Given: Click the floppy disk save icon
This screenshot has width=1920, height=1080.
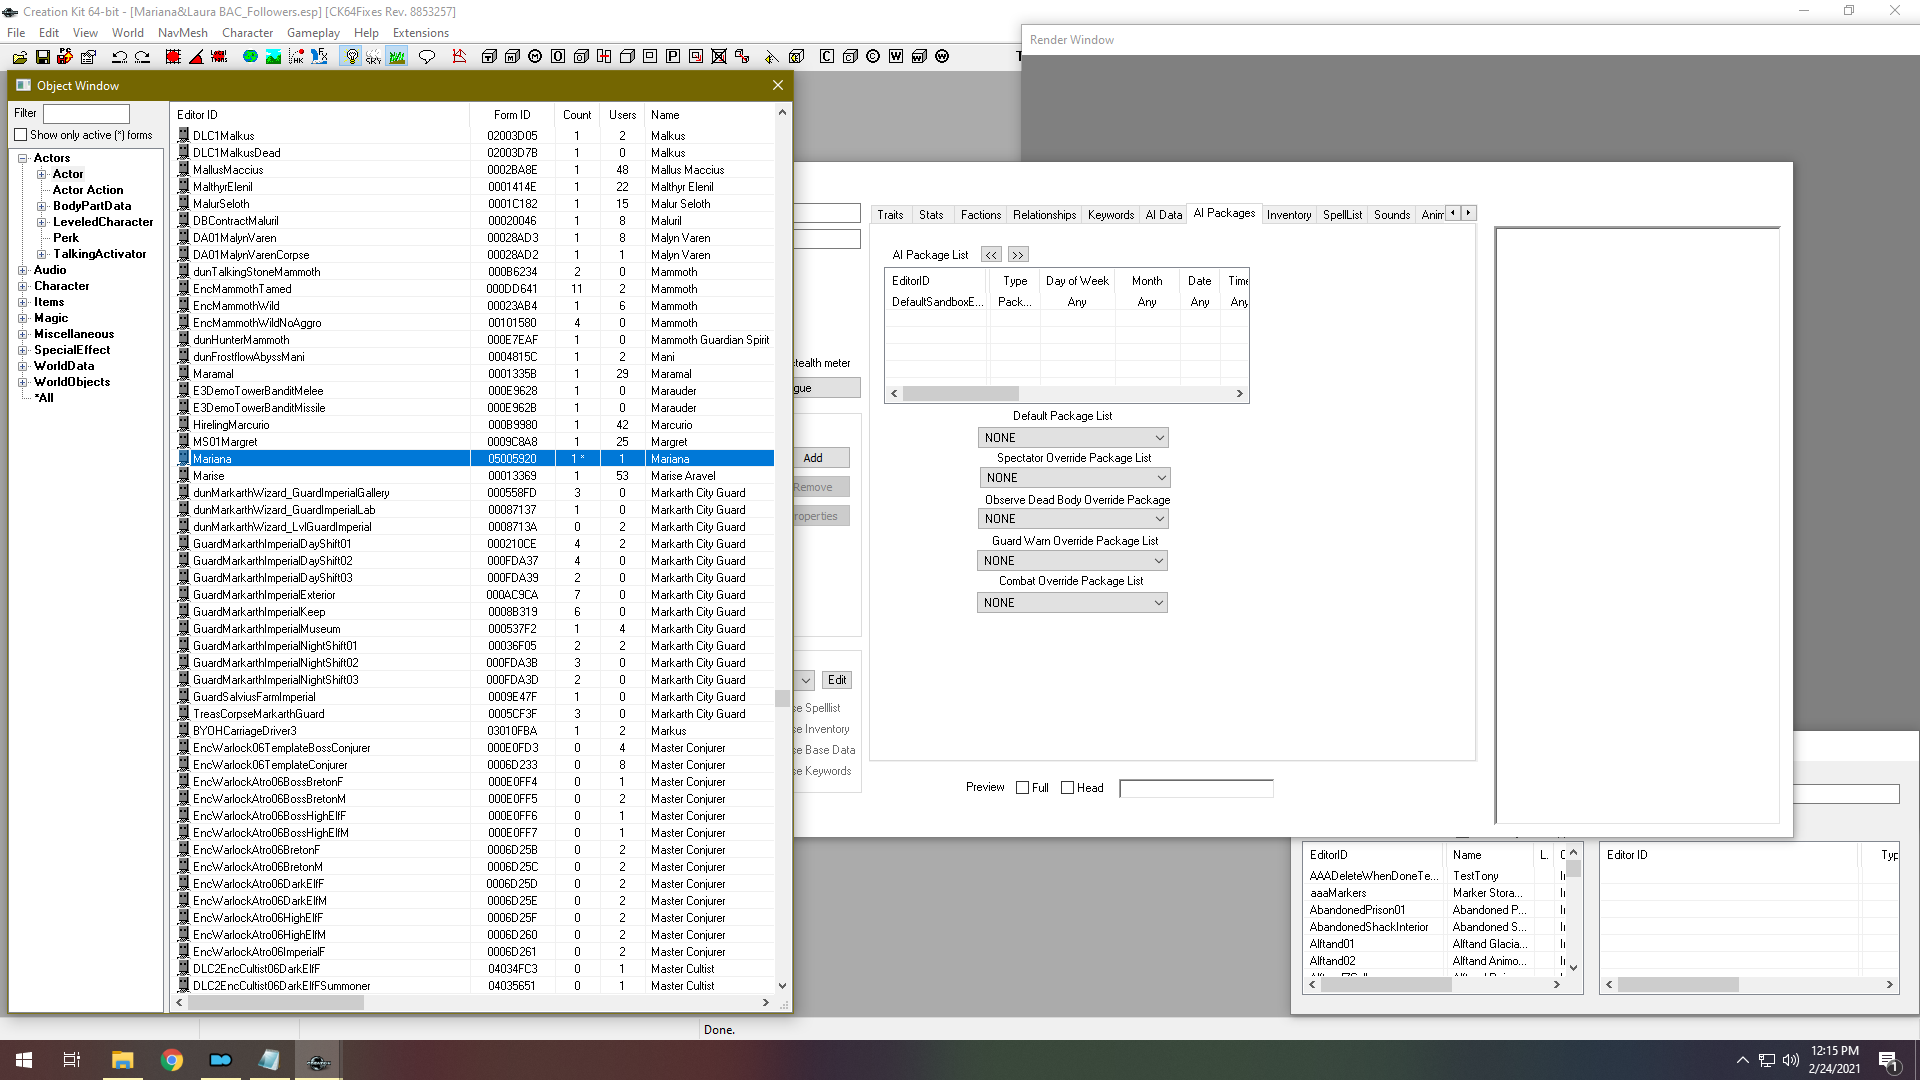Looking at the screenshot, I should 42,57.
